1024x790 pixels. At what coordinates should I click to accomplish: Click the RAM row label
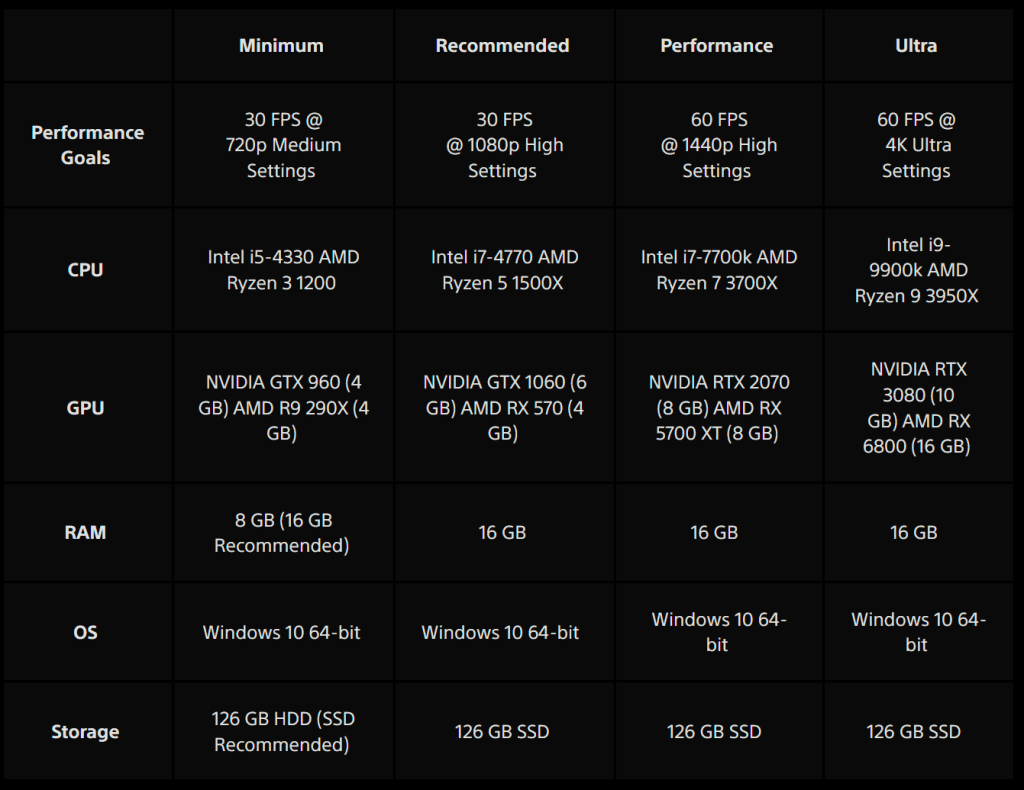point(85,533)
